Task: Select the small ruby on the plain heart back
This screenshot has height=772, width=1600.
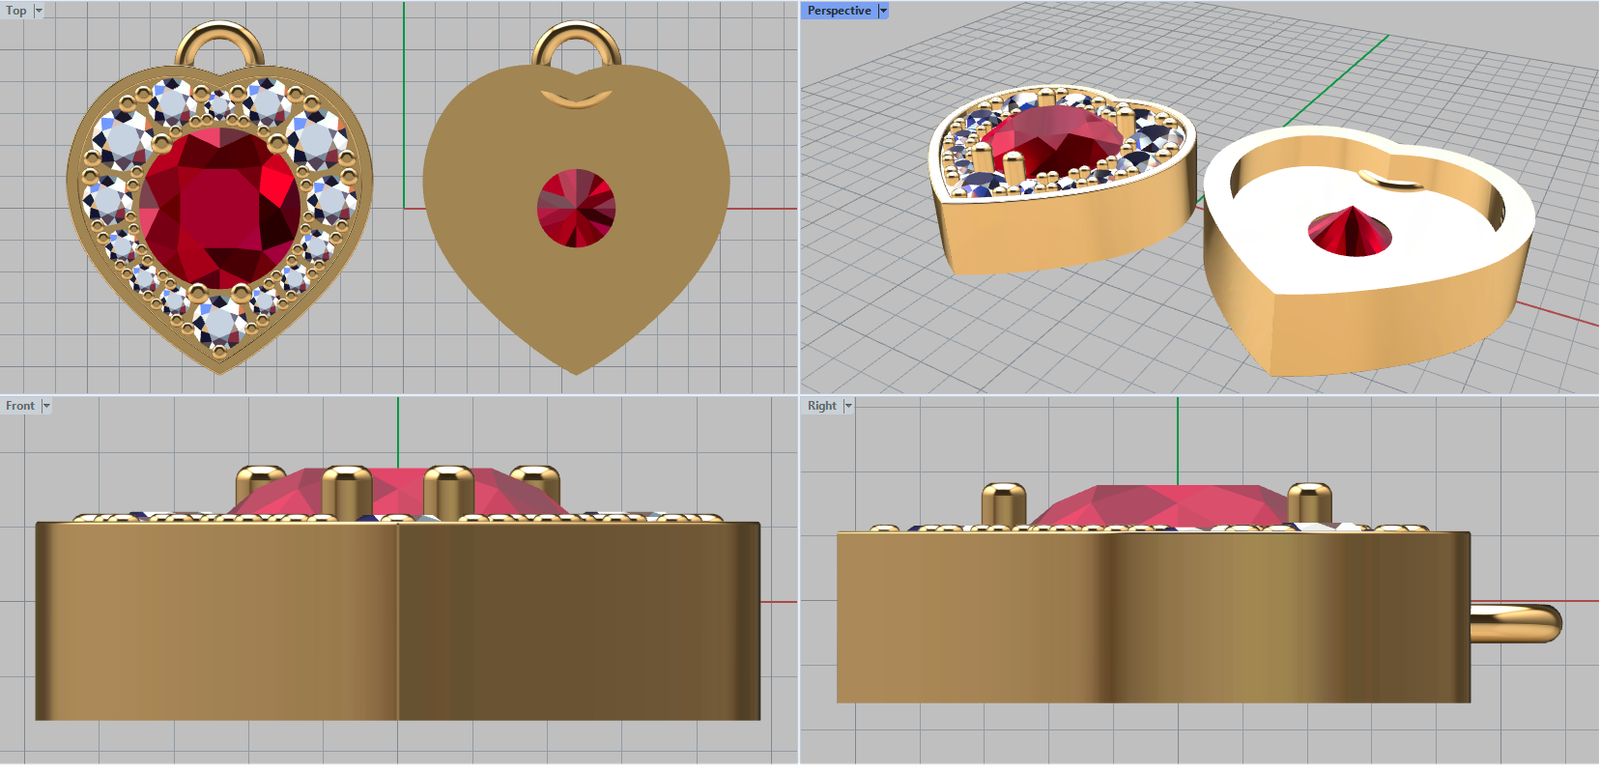Action: coord(576,208)
